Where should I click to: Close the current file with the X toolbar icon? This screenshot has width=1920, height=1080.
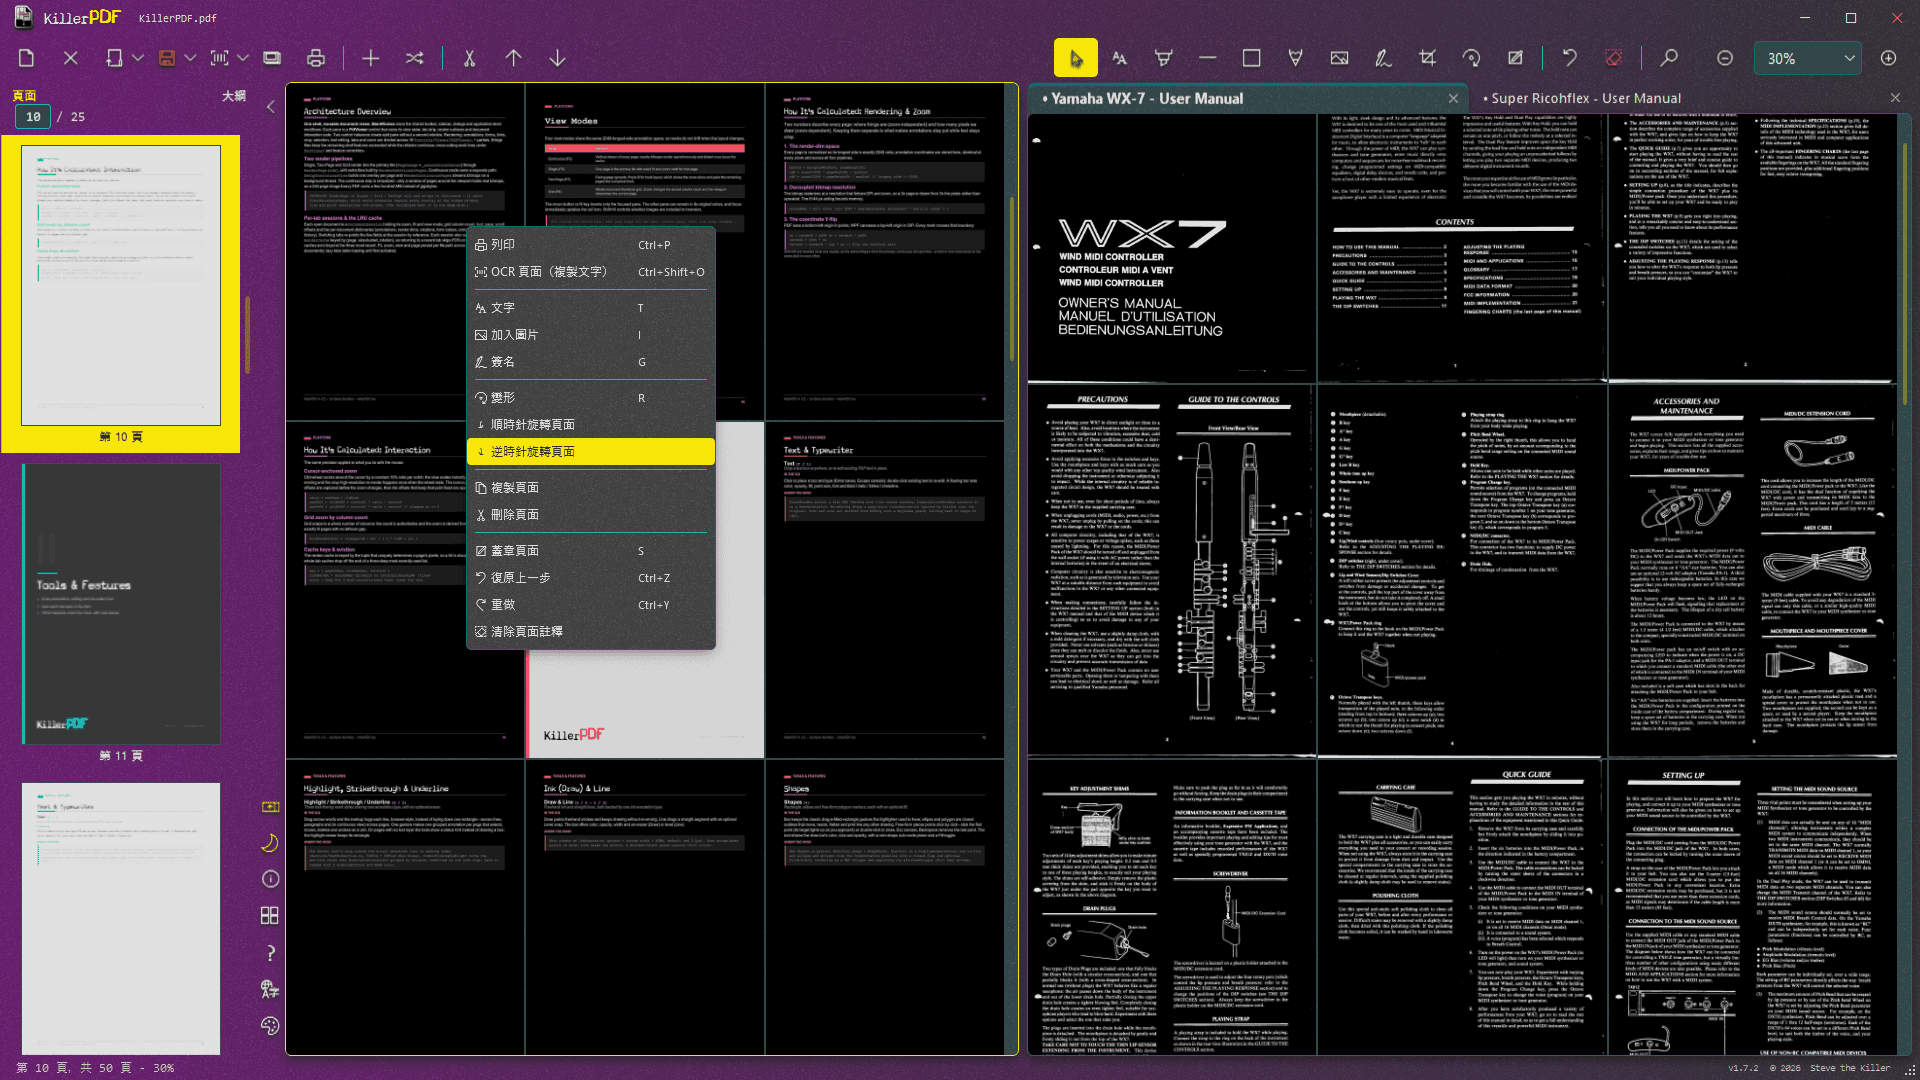pos(71,58)
